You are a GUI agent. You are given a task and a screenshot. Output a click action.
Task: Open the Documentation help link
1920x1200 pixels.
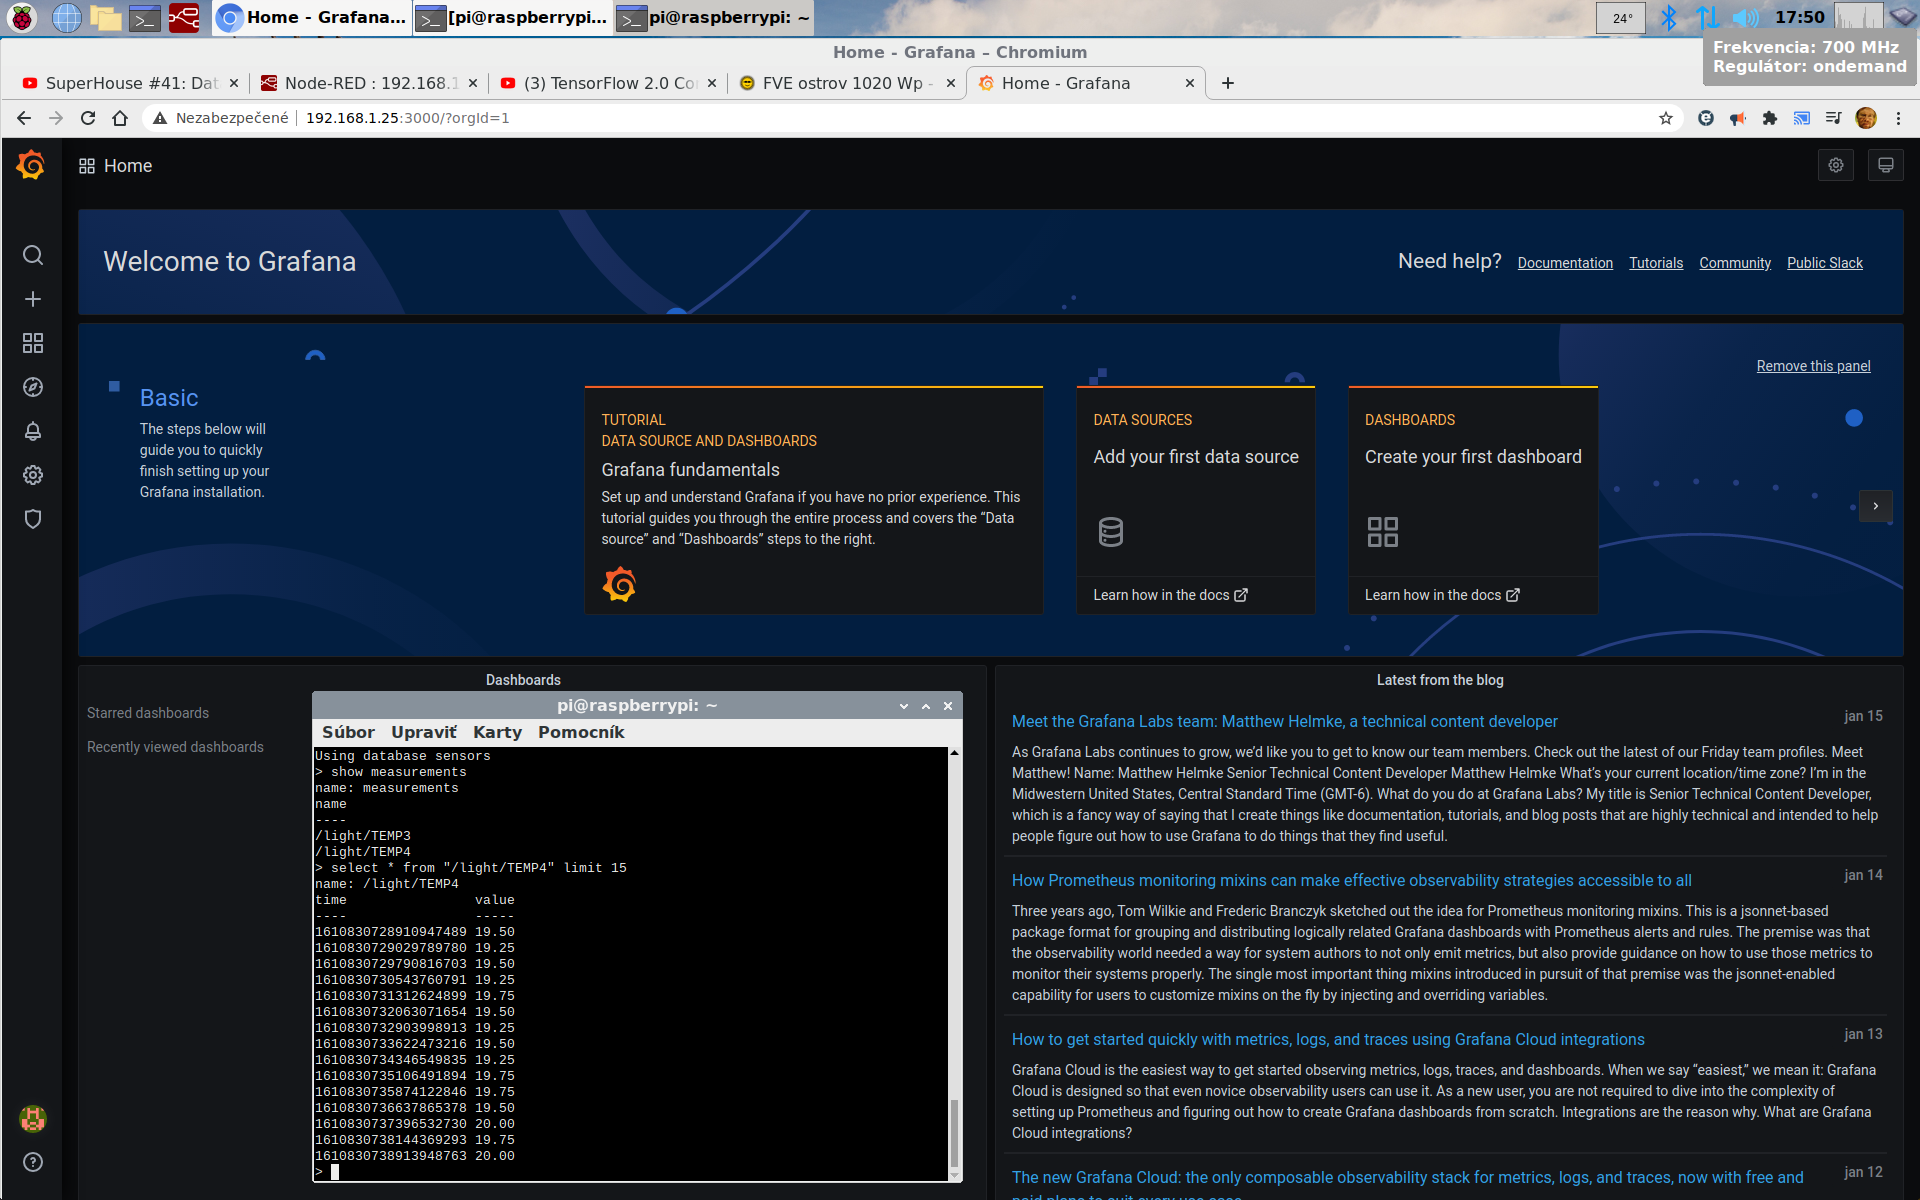tap(1565, 263)
